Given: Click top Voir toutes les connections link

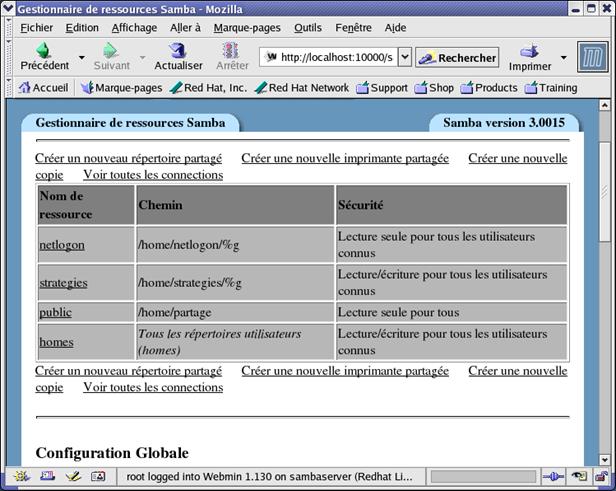Looking at the screenshot, I should (153, 174).
